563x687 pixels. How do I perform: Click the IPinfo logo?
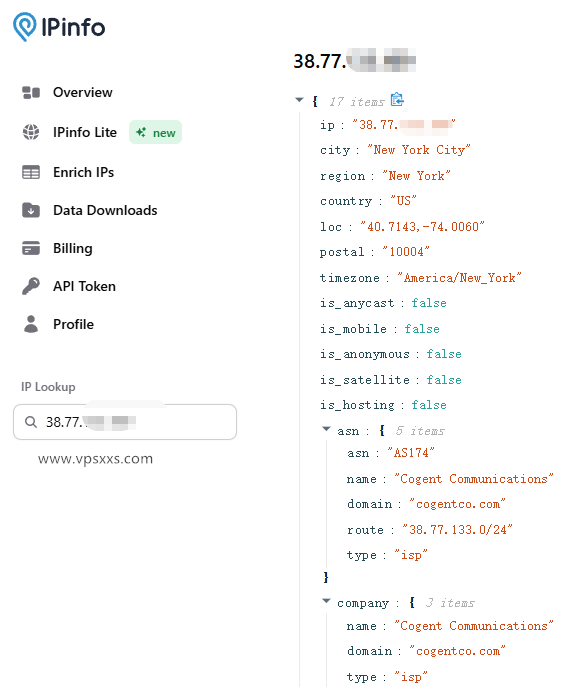[x=59, y=27]
